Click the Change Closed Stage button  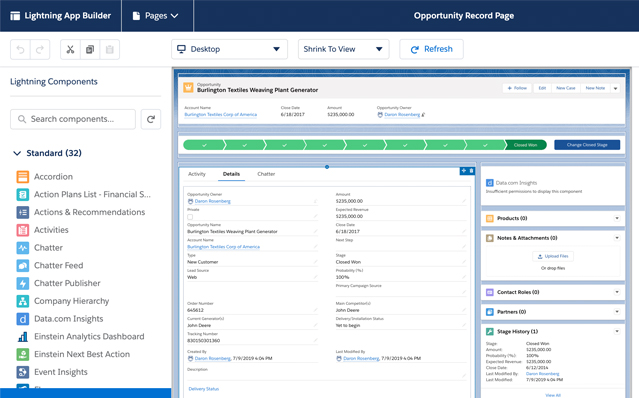pyautogui.click(x=587, y=145)
